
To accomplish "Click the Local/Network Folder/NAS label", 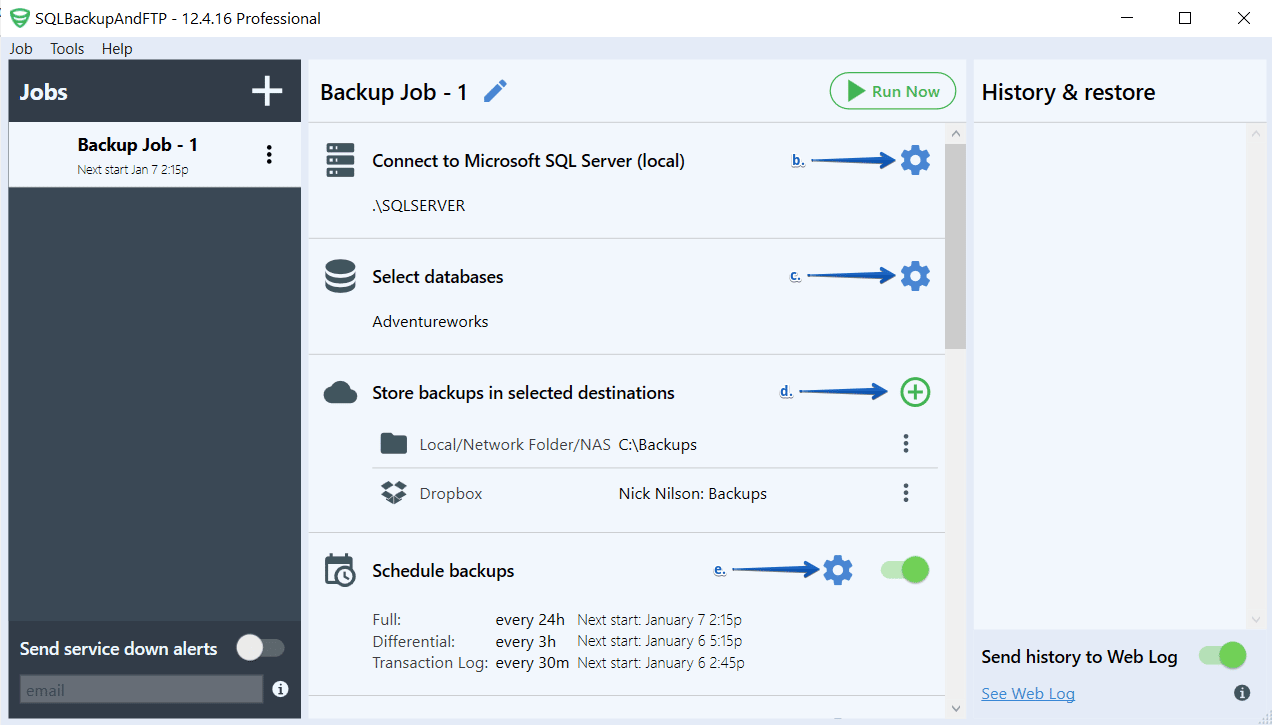I will pyautogui.click(x=515, y=445).
